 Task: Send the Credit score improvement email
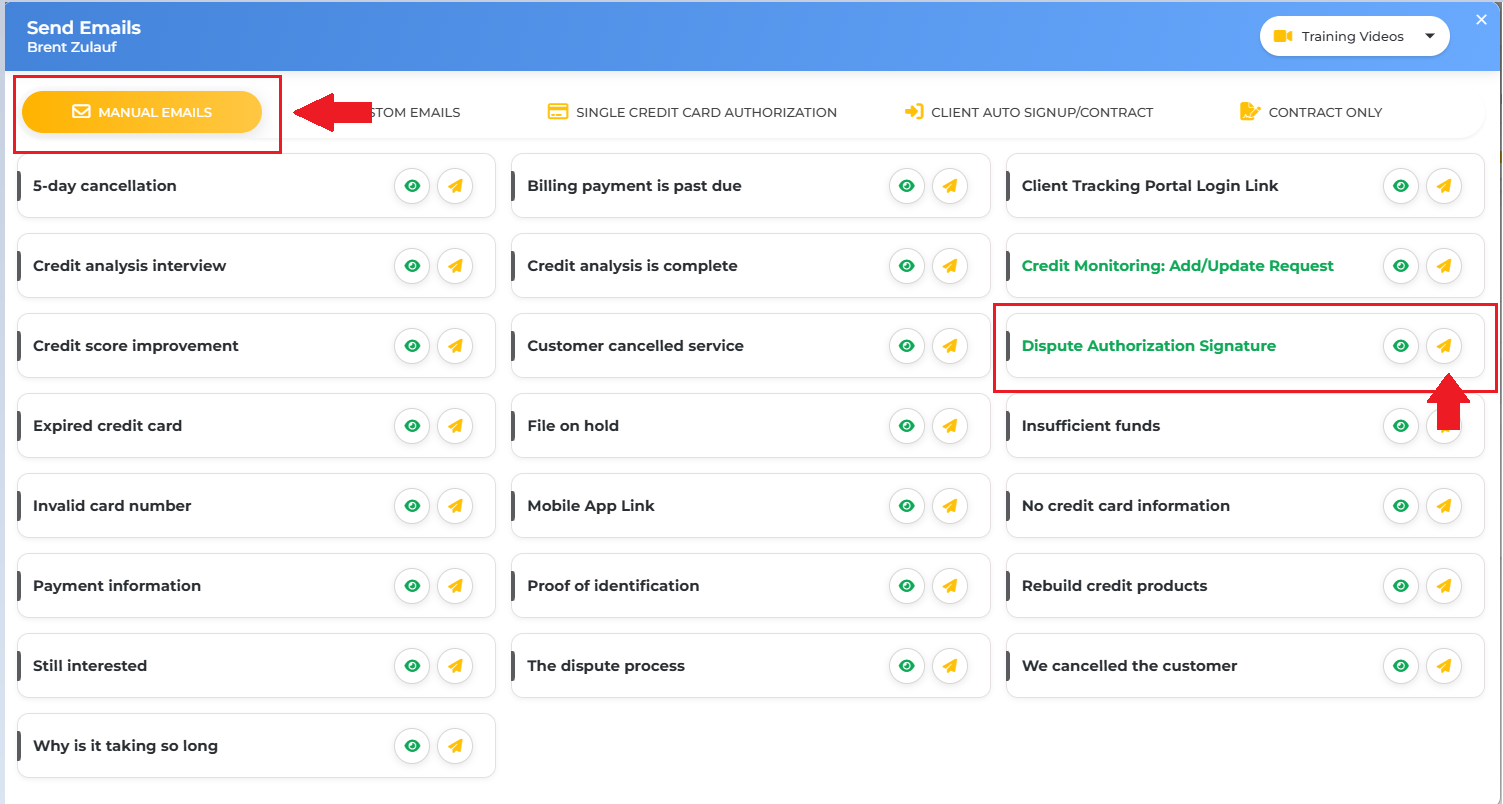(455, 346)
